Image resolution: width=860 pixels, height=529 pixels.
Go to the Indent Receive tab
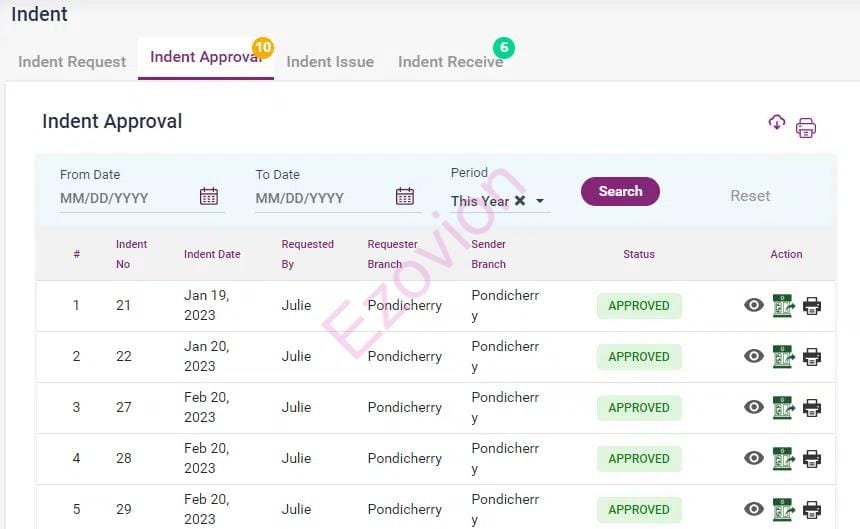[450, 62]
